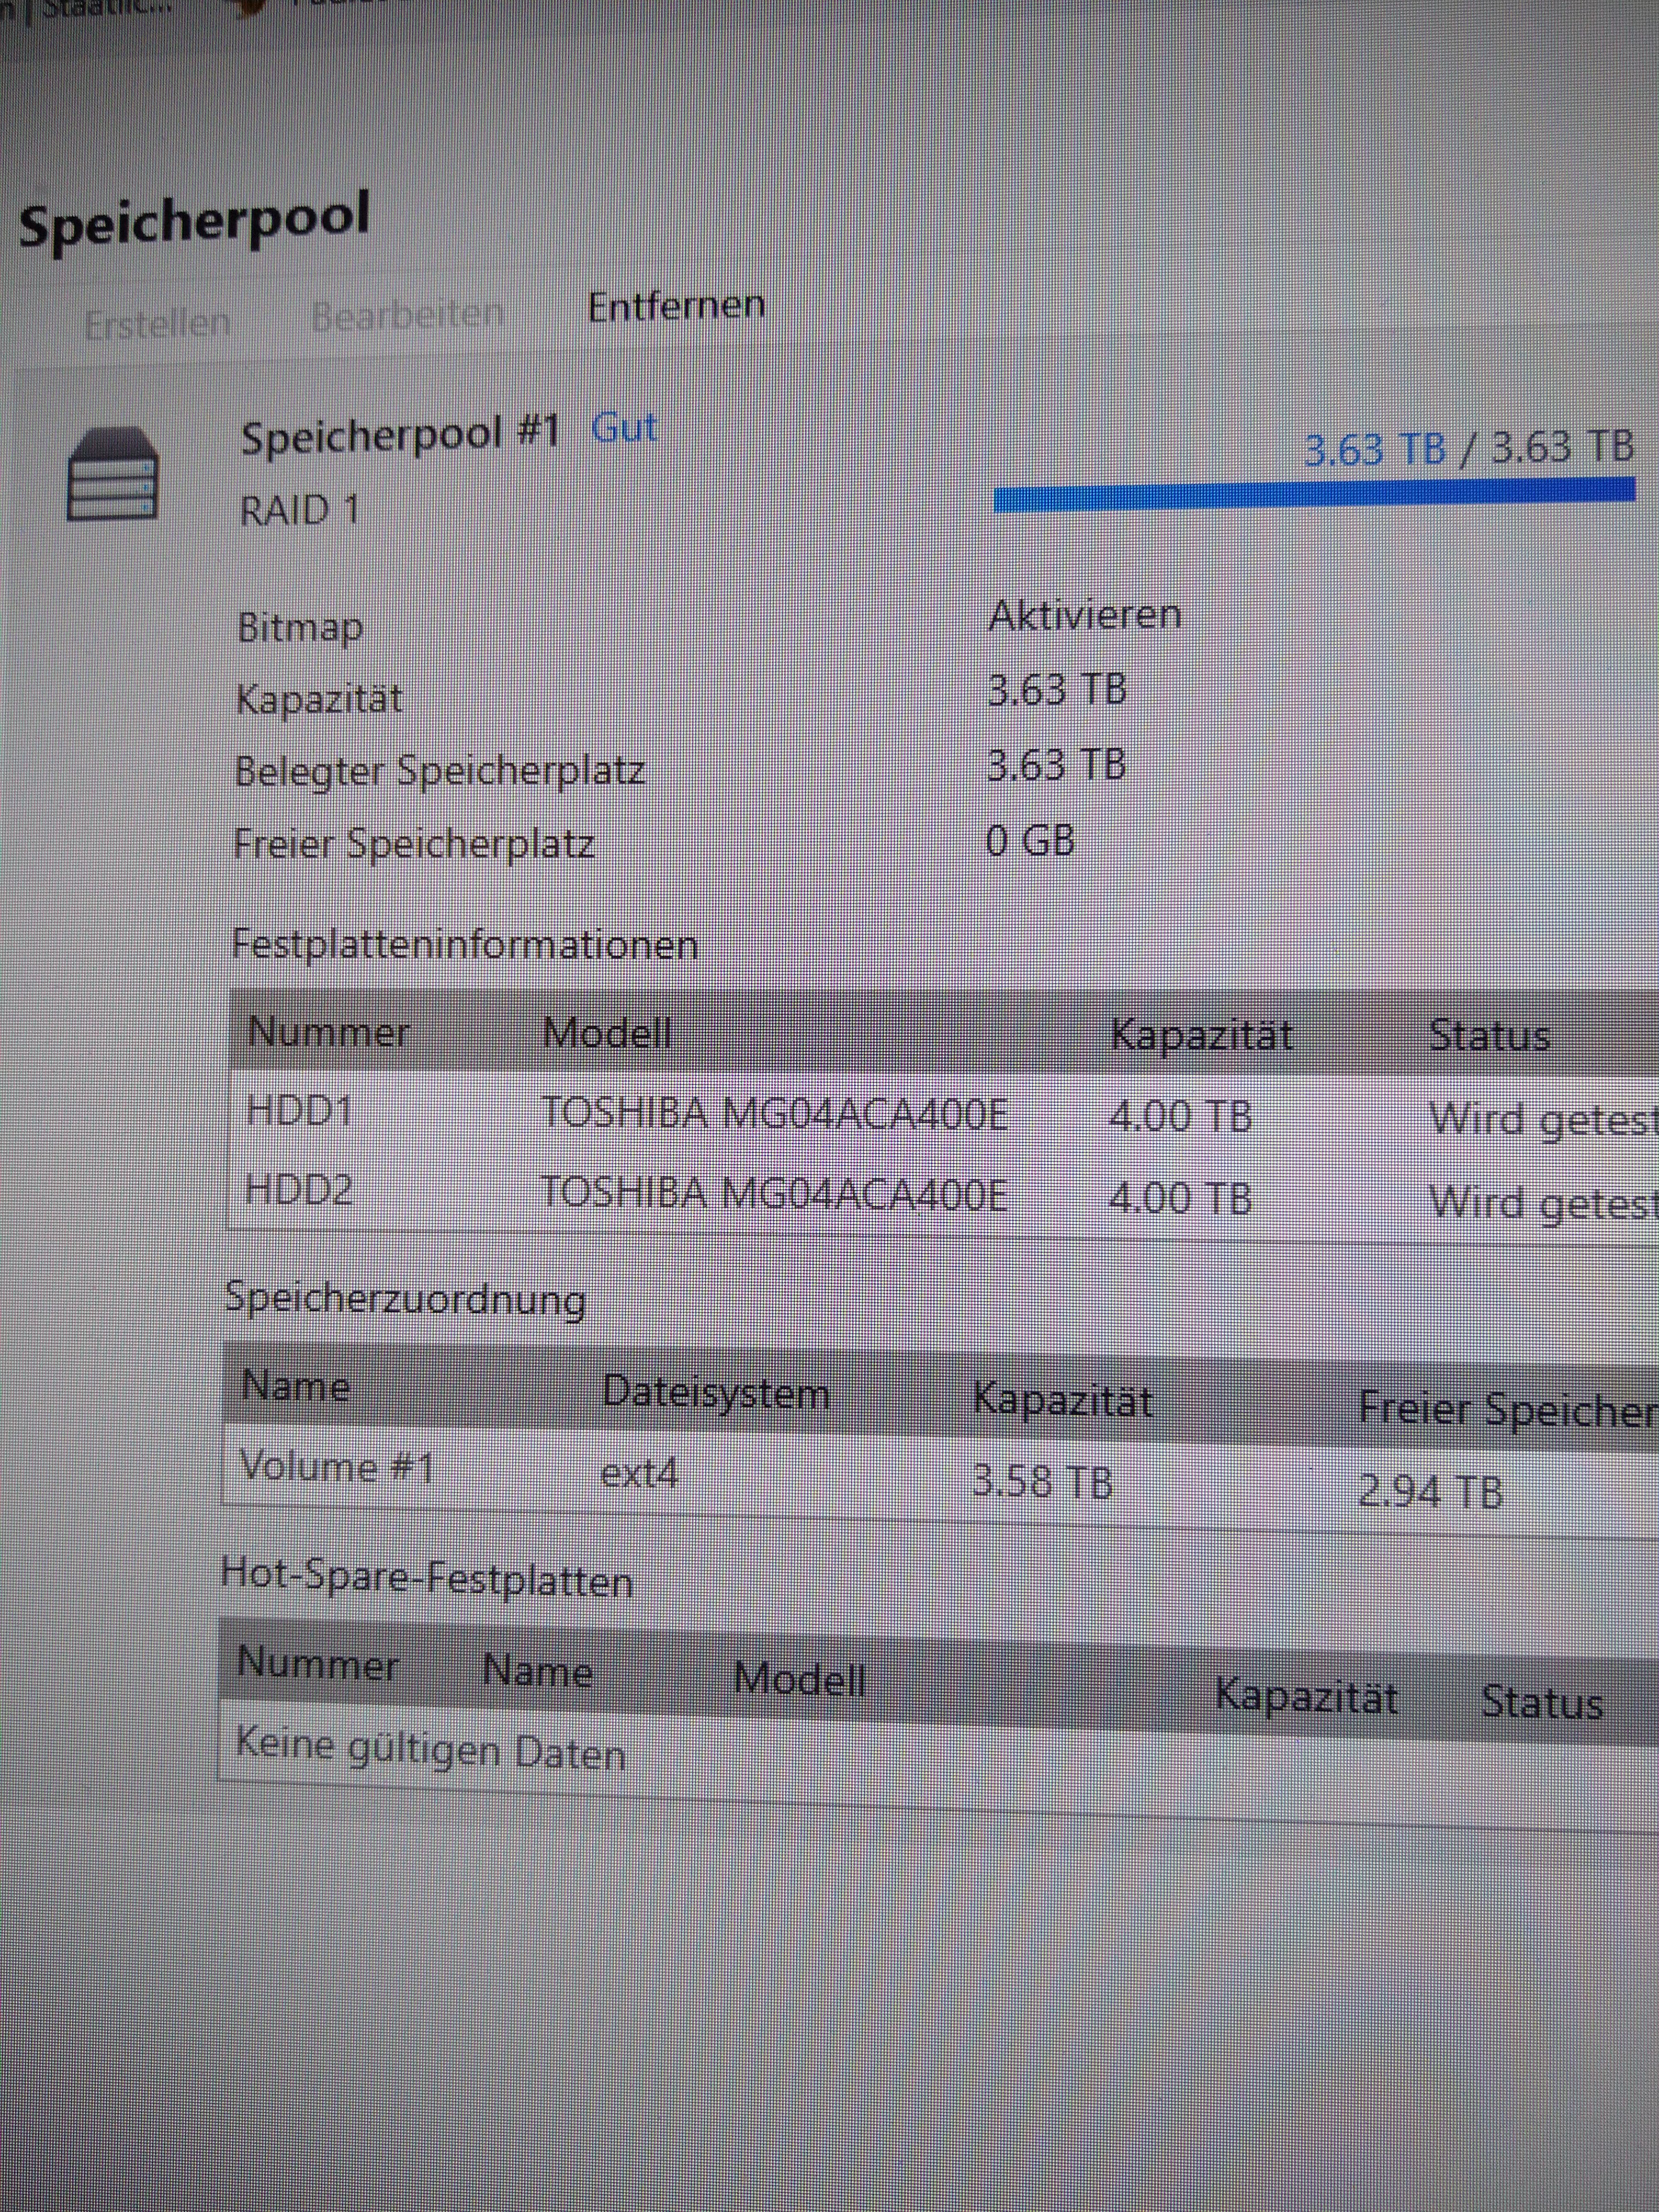Click the Entfernen button
This screenshot has width=1659, height=2212.
[676, 306]
